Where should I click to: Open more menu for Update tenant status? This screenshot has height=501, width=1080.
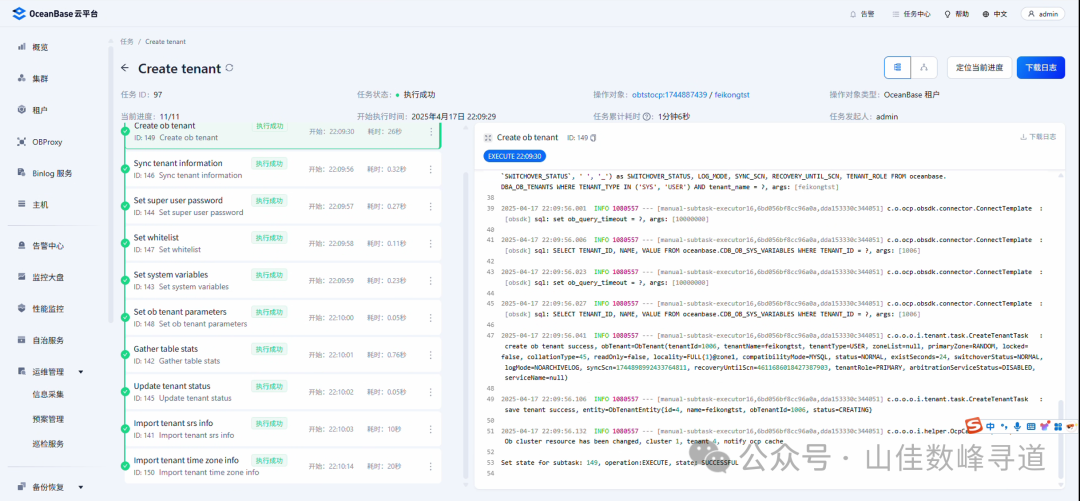431,392
